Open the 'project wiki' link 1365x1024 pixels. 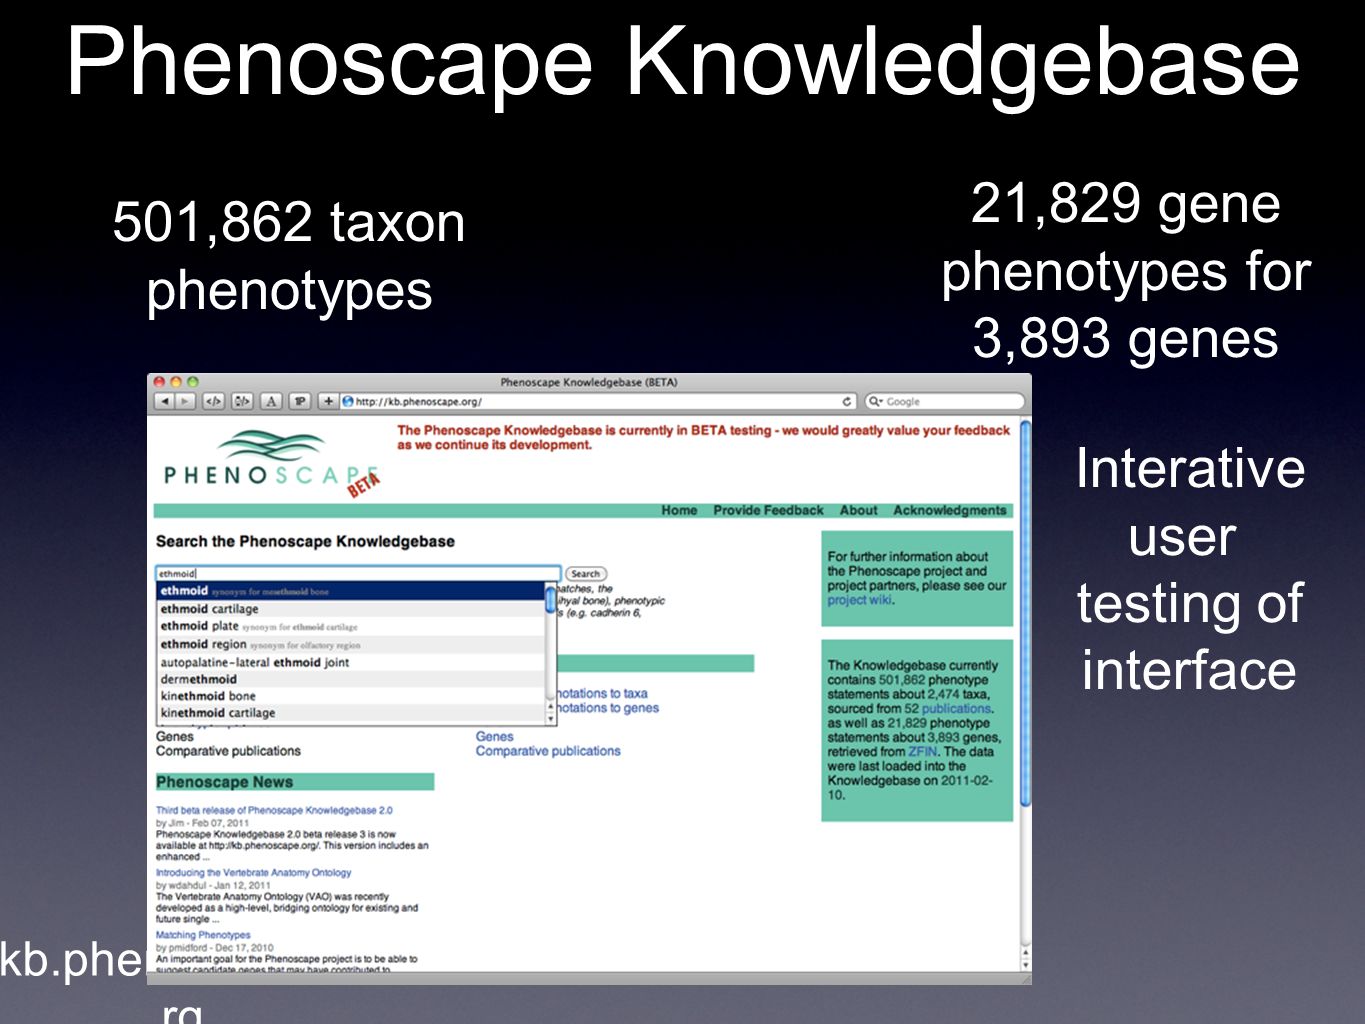(859, 600)
